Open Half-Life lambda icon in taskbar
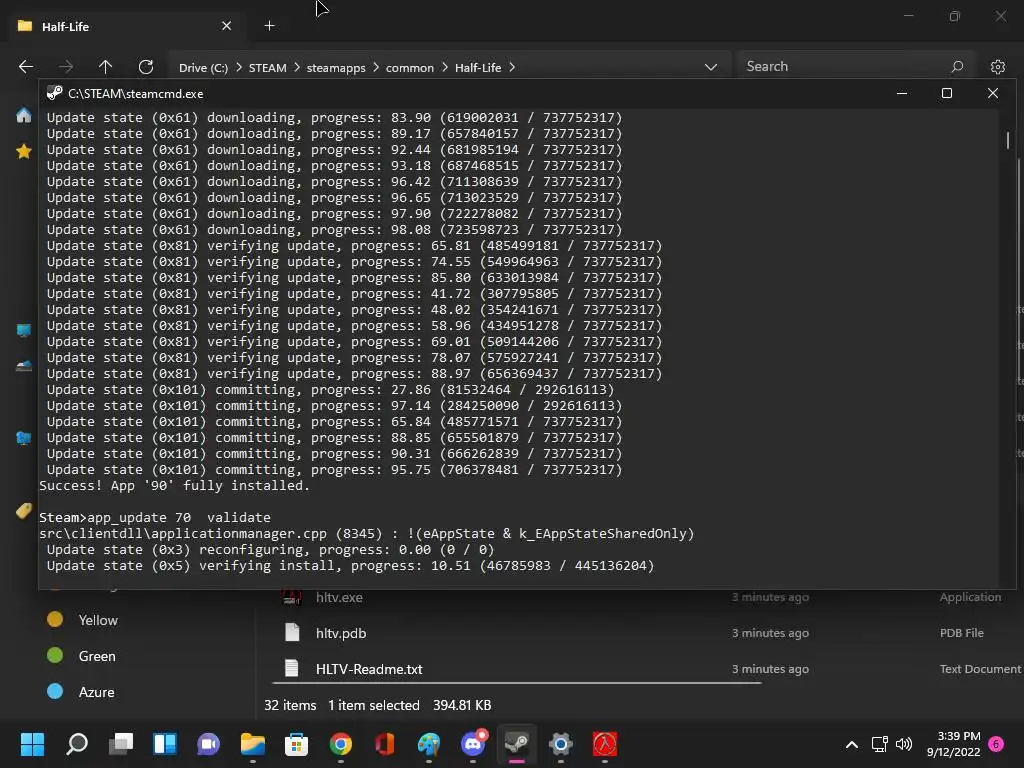Image resolution: width=1024 pixels, height=768 pixels. pyautogui.click(x=605, y=744)
